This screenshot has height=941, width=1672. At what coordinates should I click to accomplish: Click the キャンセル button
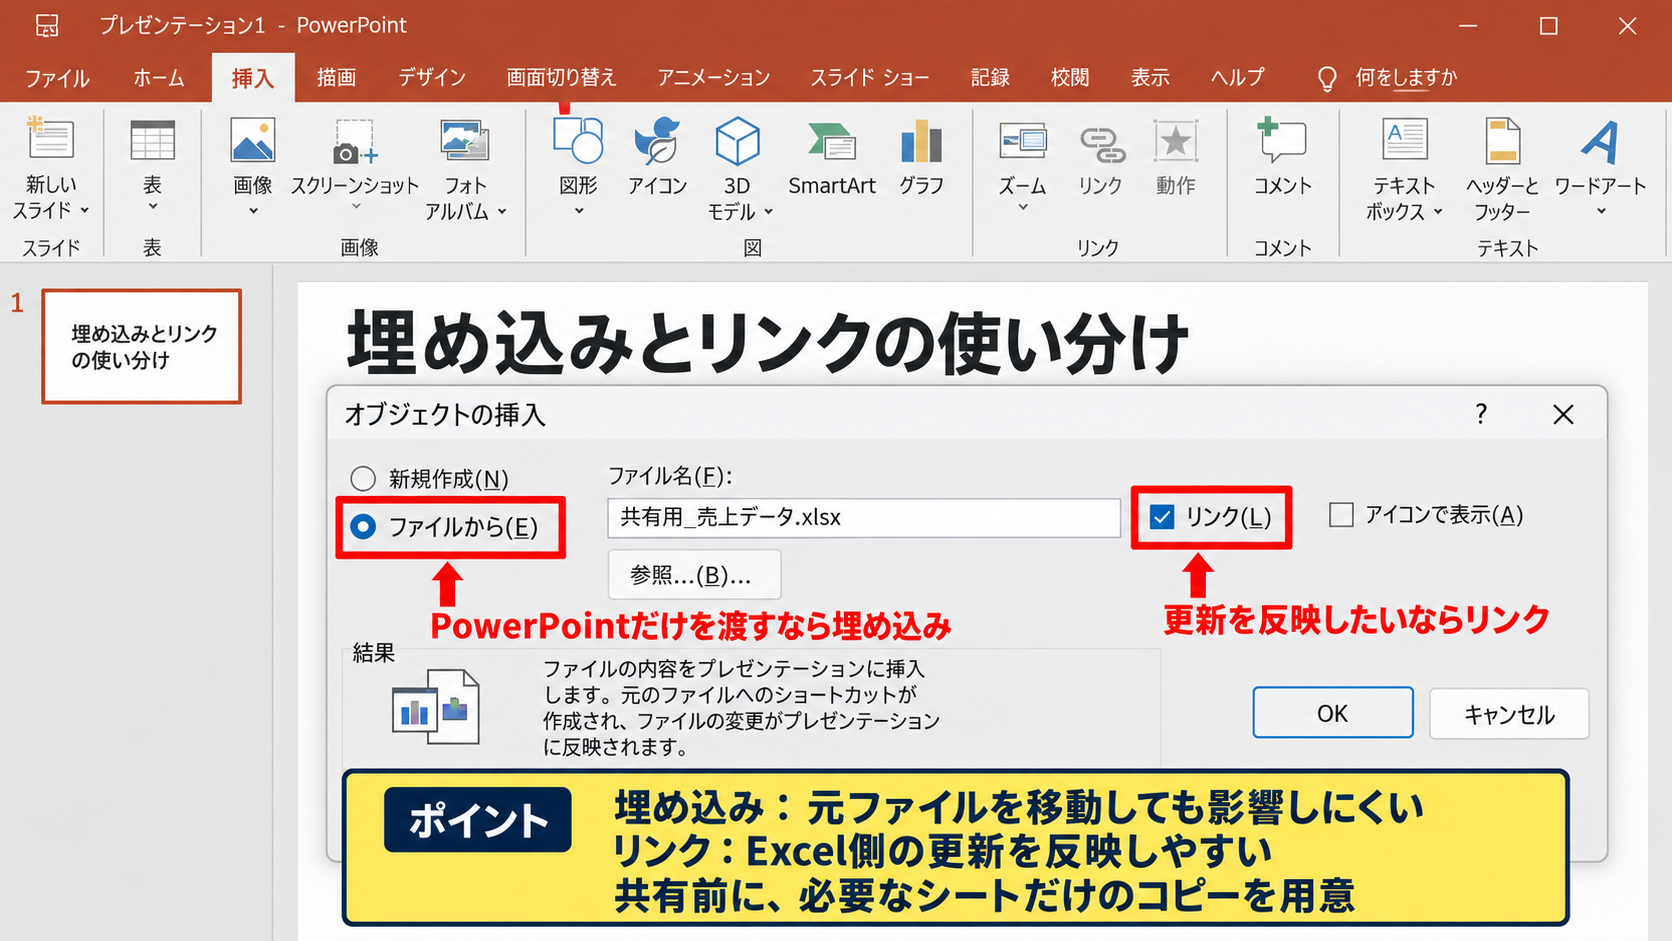1509,714
